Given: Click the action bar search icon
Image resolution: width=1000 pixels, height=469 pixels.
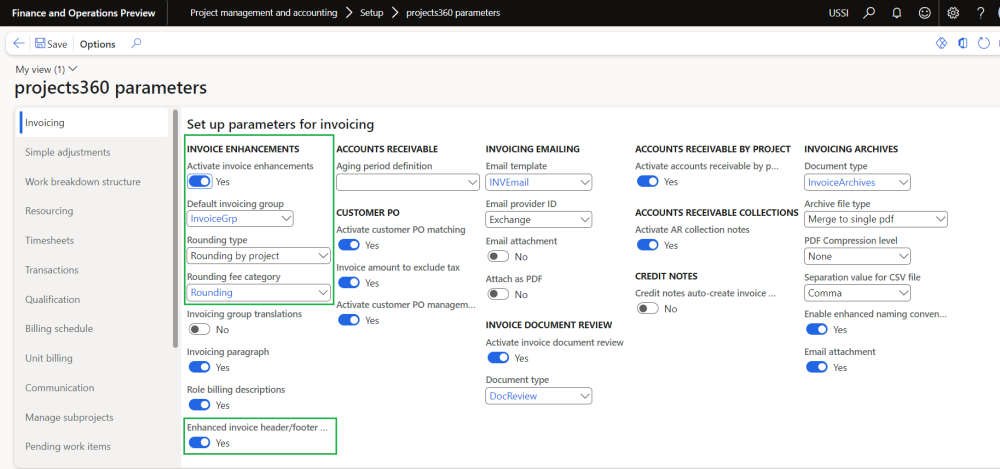Looking at the screenshot, I should coord(136,44).
